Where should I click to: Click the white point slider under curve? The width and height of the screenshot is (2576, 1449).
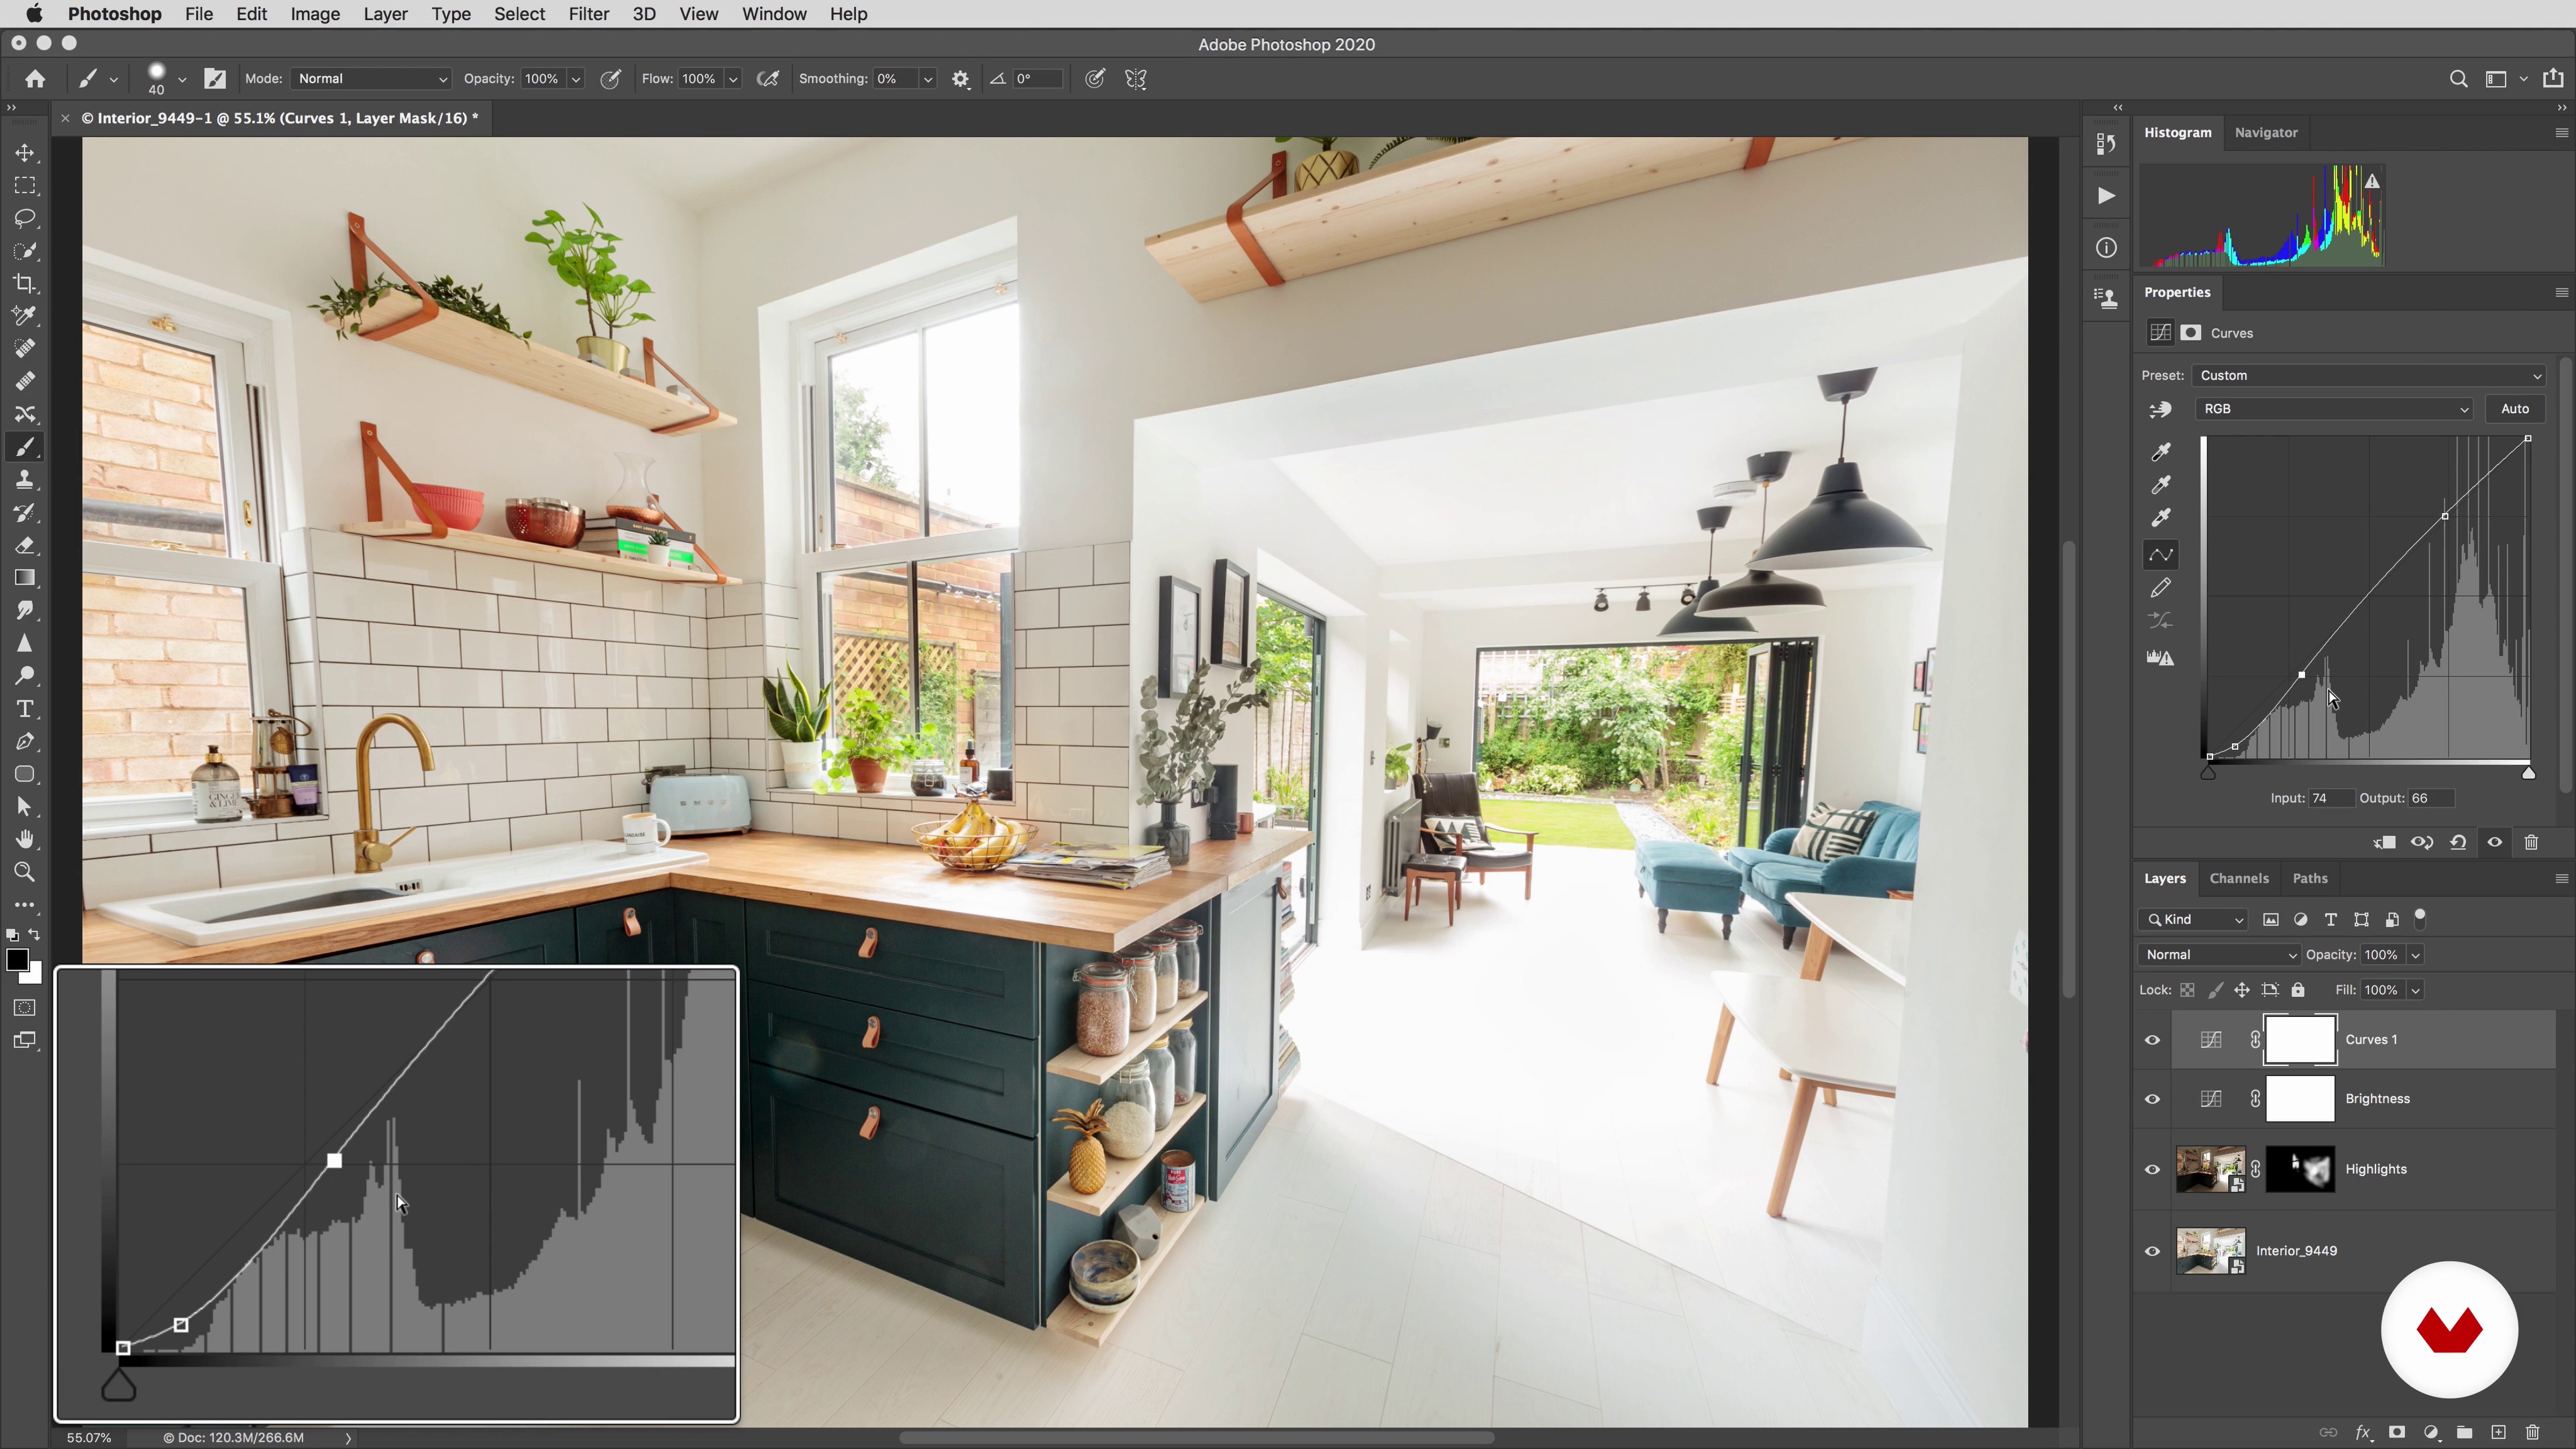coord(2528,773)
